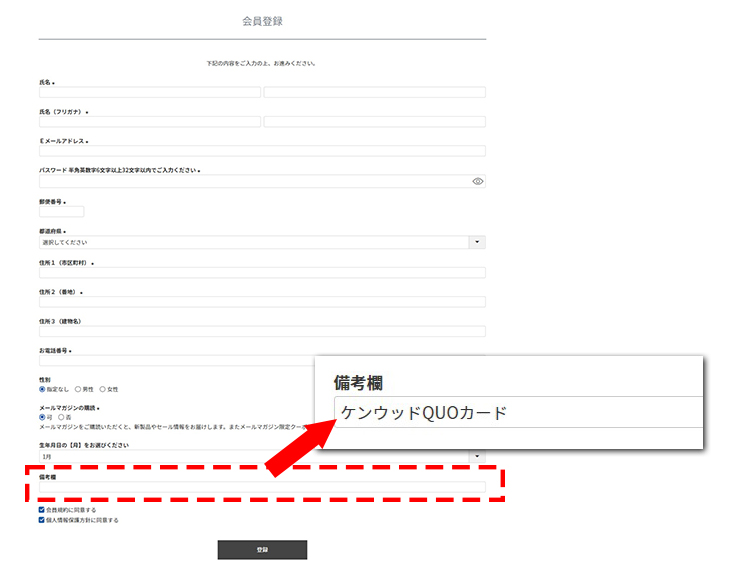Expand the birth month 1月 dropdown

coord(477,456)
